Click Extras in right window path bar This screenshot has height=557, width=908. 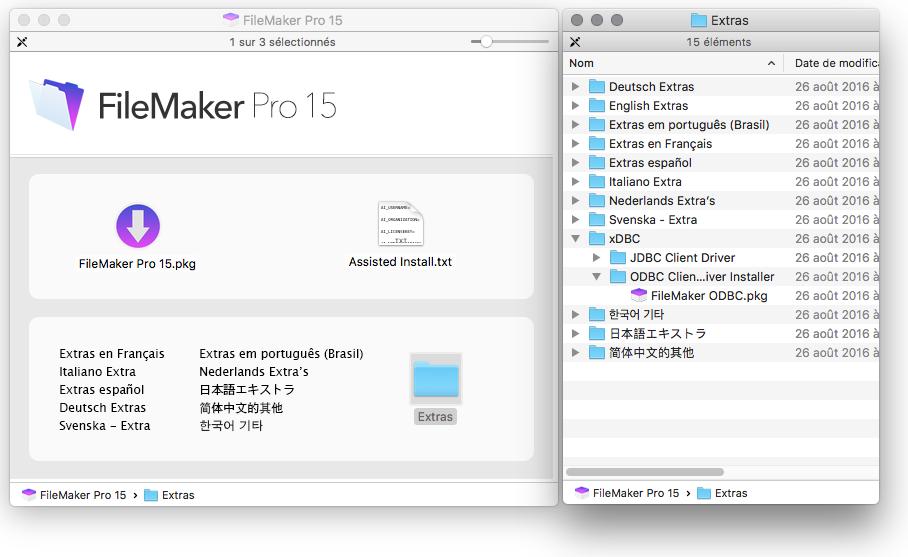pos(722,493)
